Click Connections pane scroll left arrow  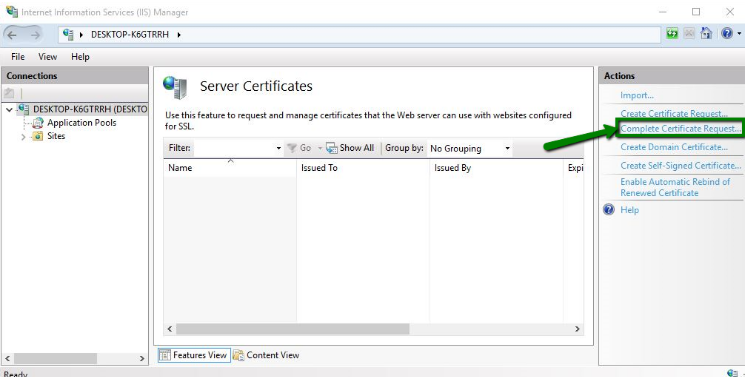[8, 358]
